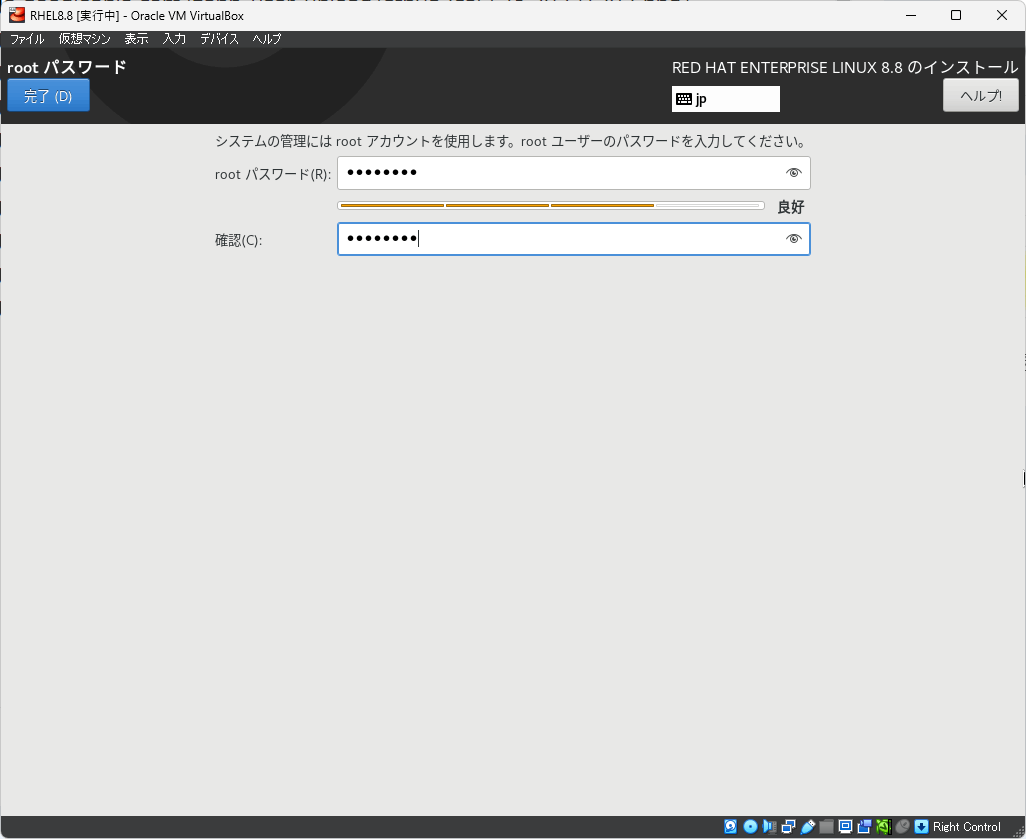Click the ヘルプ! button
The width and height of the screenshot is (1026, 839).
tap(980, 96)
